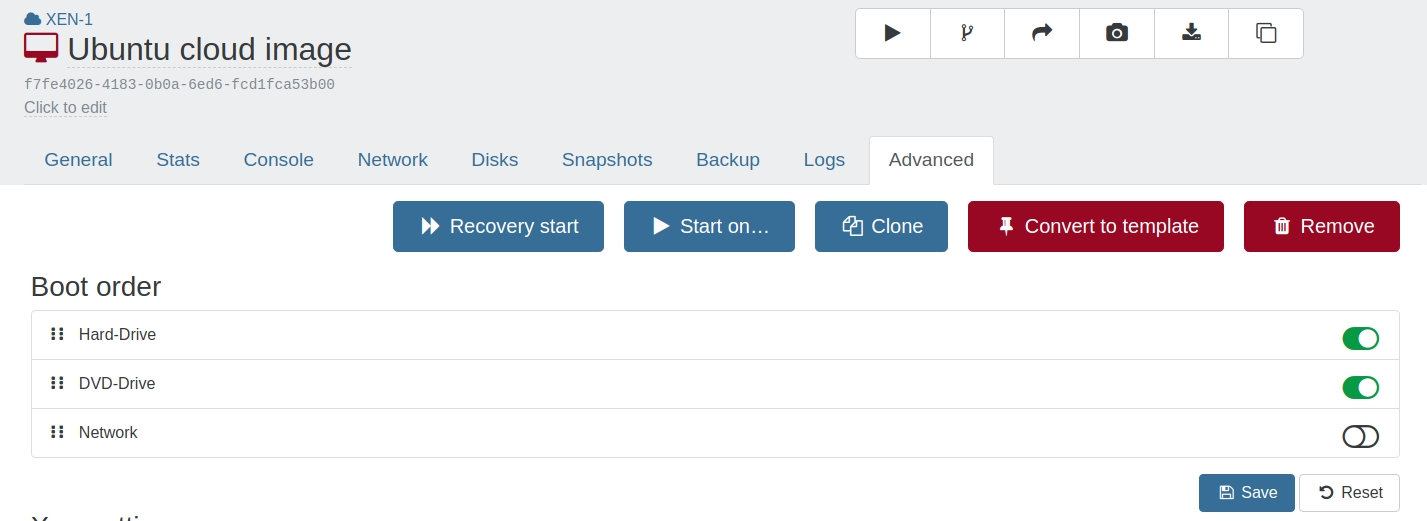The height and width of the screenshot is (521, 1427).
Task: Take a snapshot with the camera icon
Action: [1117, 33]
